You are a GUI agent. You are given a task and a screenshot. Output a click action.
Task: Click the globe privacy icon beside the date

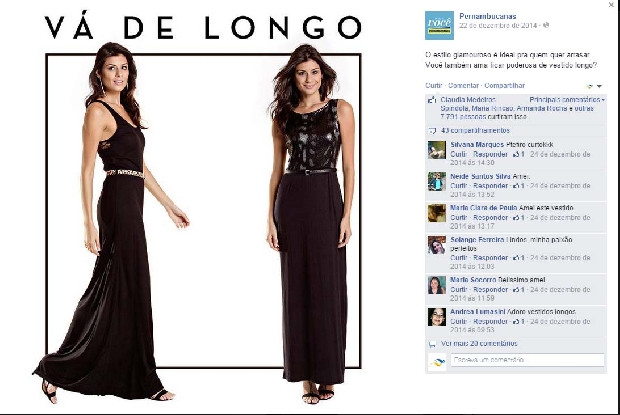coord(546,25)
